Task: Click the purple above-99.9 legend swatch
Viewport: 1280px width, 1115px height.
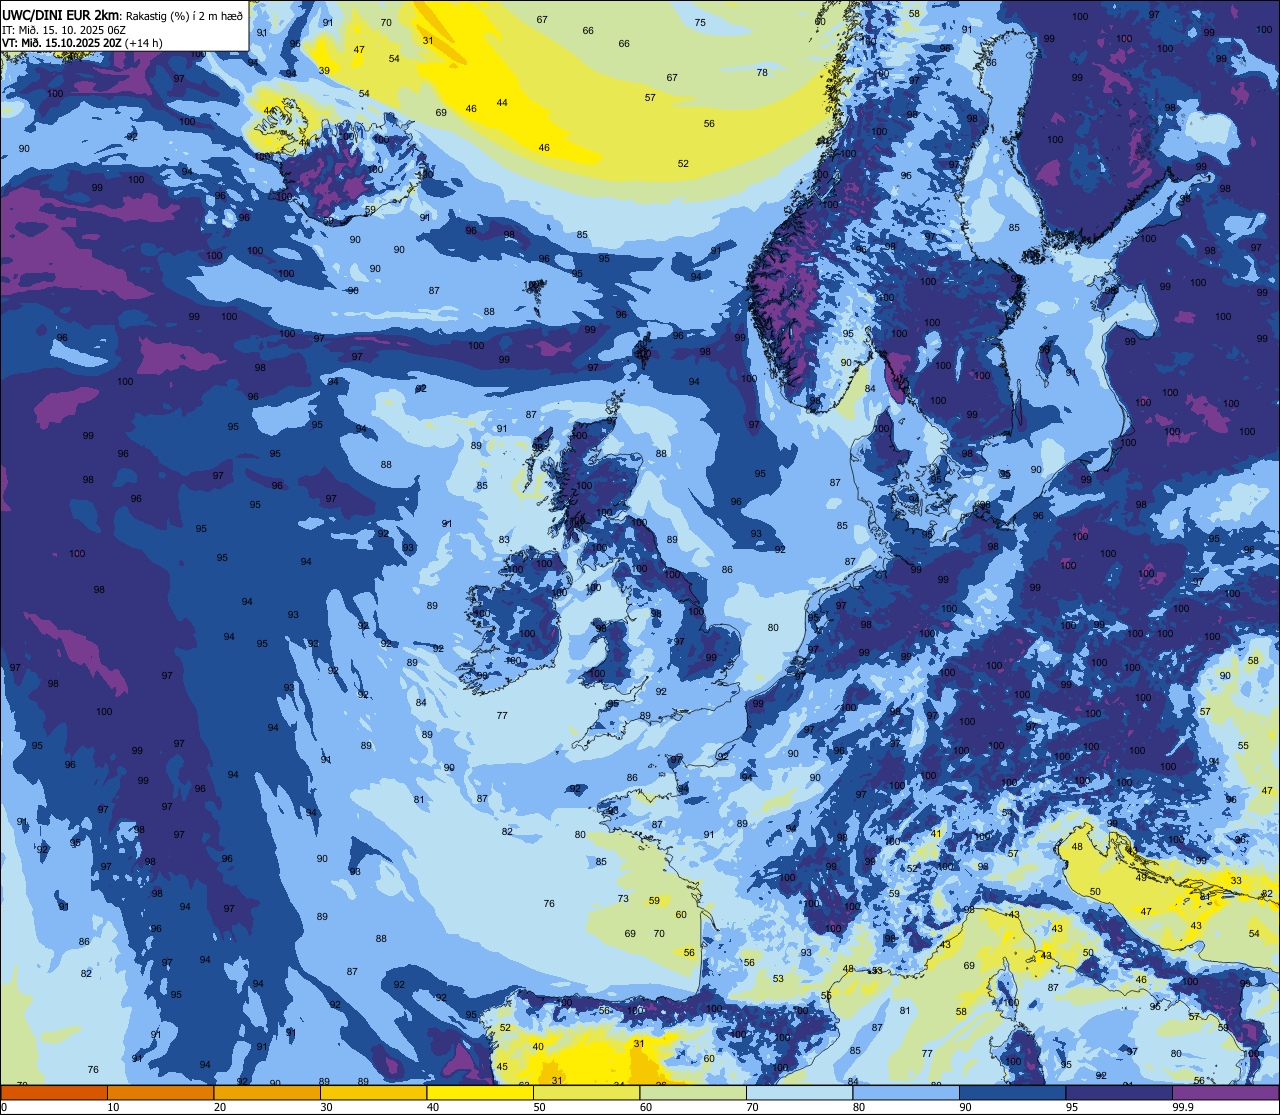Action: [1225, 1092]
